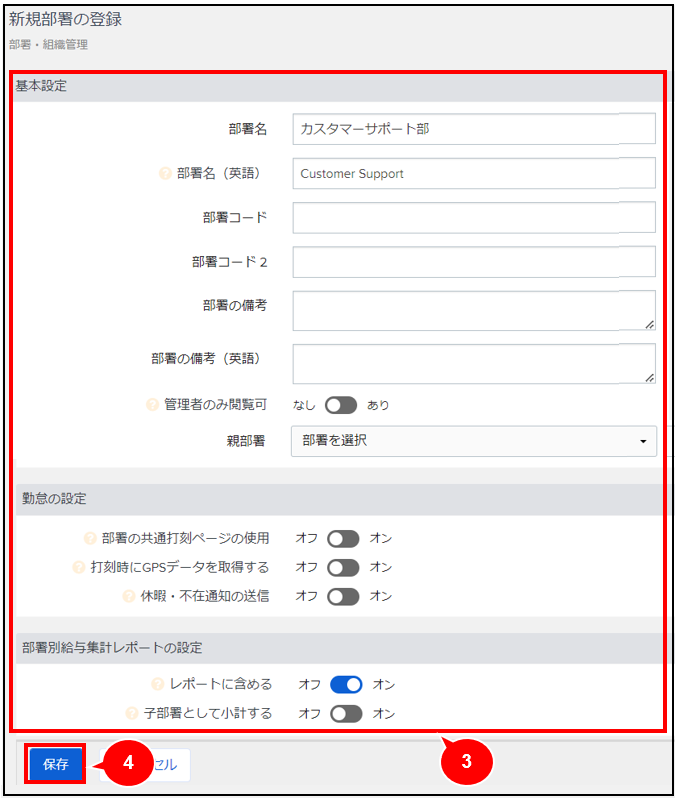Screen dimensions: 675x798
Task: Click help icon next to 管理者のみ閲覧可
Action: (152, 405)
